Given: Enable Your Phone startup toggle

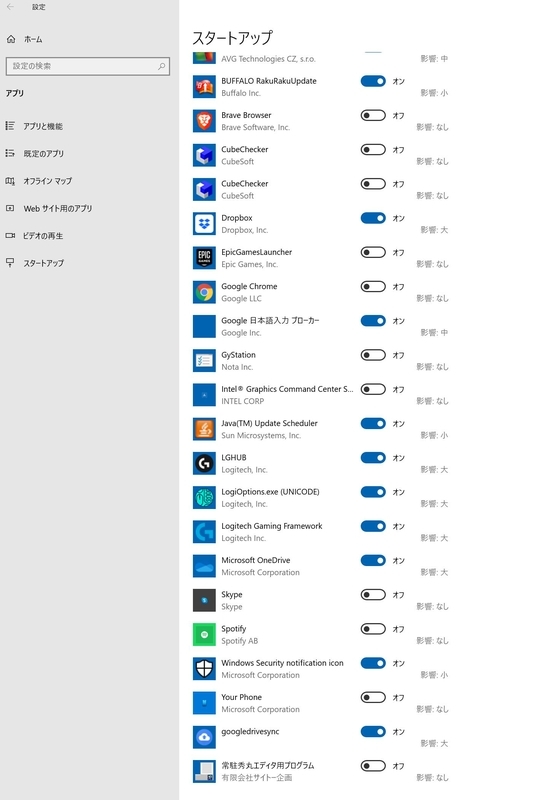Looking at the screenshot, I should tap(373, 697).
